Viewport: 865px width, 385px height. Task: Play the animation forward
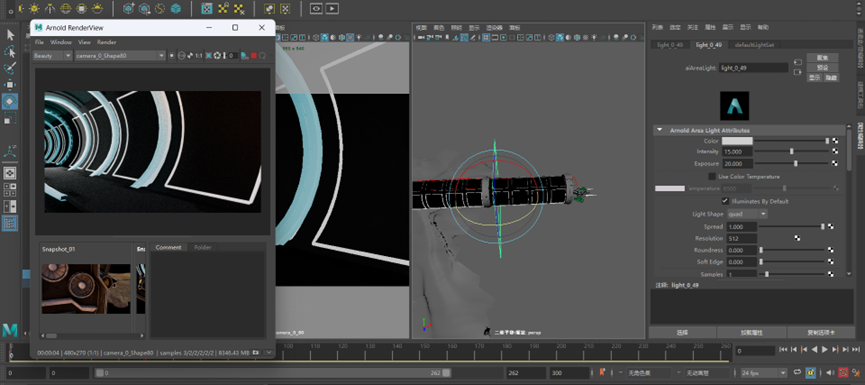825,350
